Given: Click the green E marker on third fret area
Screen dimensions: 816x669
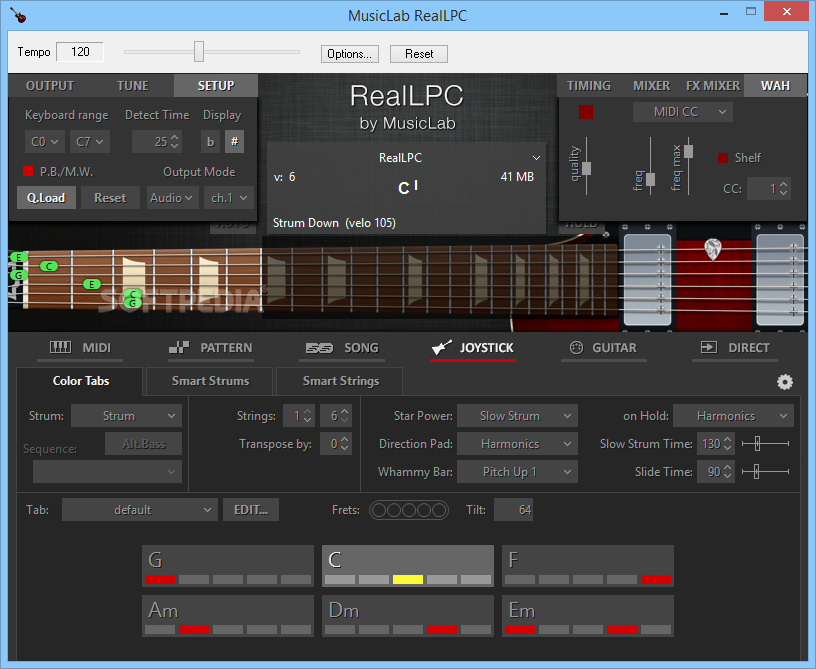Looking at the screenshot, I should pos(92,284).
